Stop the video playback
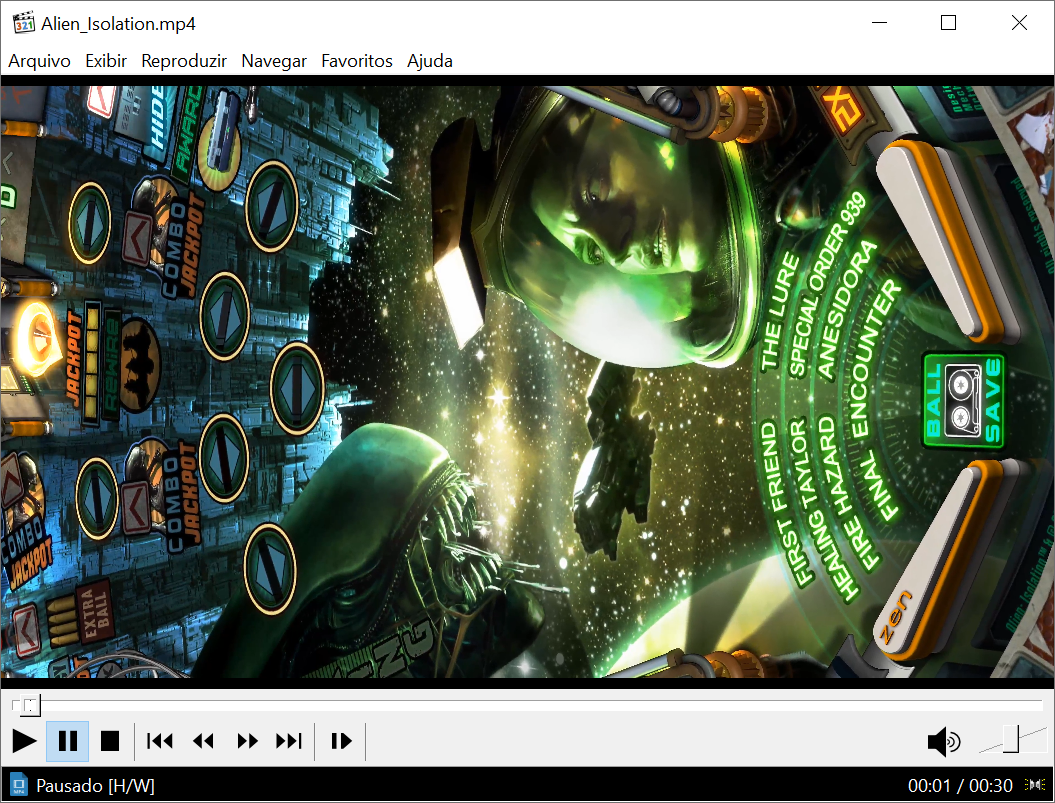The height and width of the screenshot is (803, 1055). 110,741
